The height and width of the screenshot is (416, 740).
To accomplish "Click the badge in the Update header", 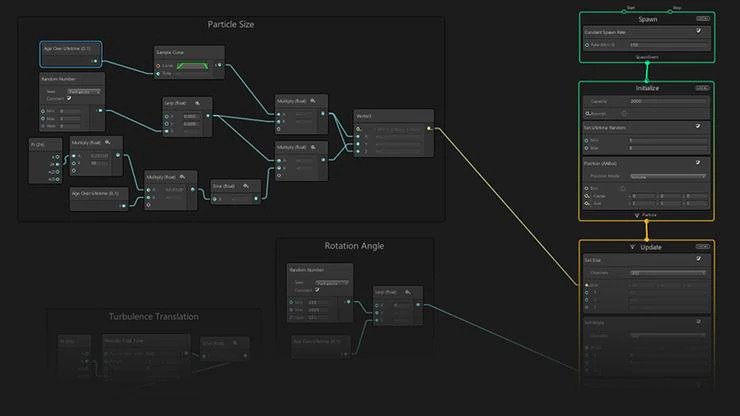I will coord(702,246).
